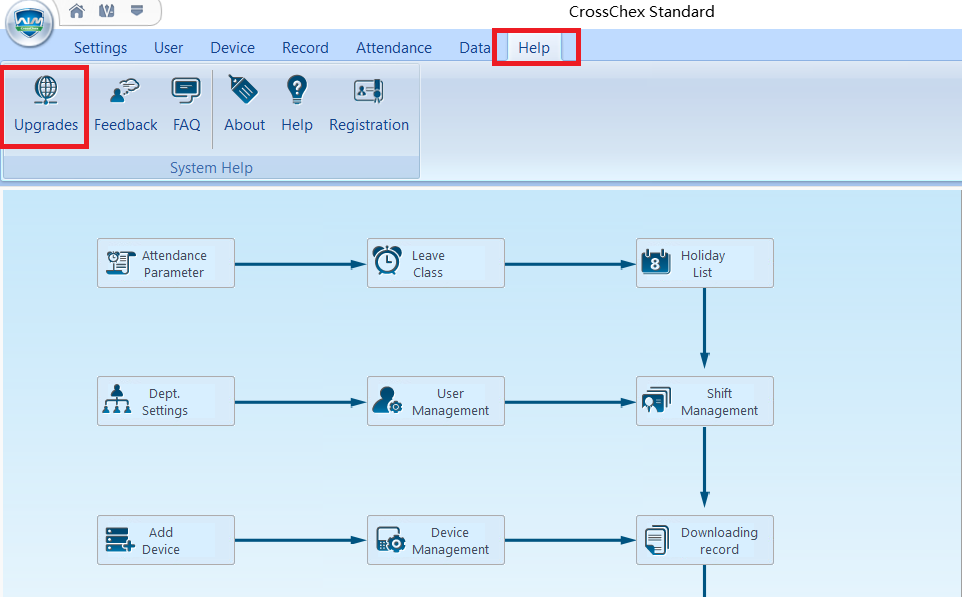962x597 pixels.
Task: Open Help question mark icon
Action: click(296, 91)
